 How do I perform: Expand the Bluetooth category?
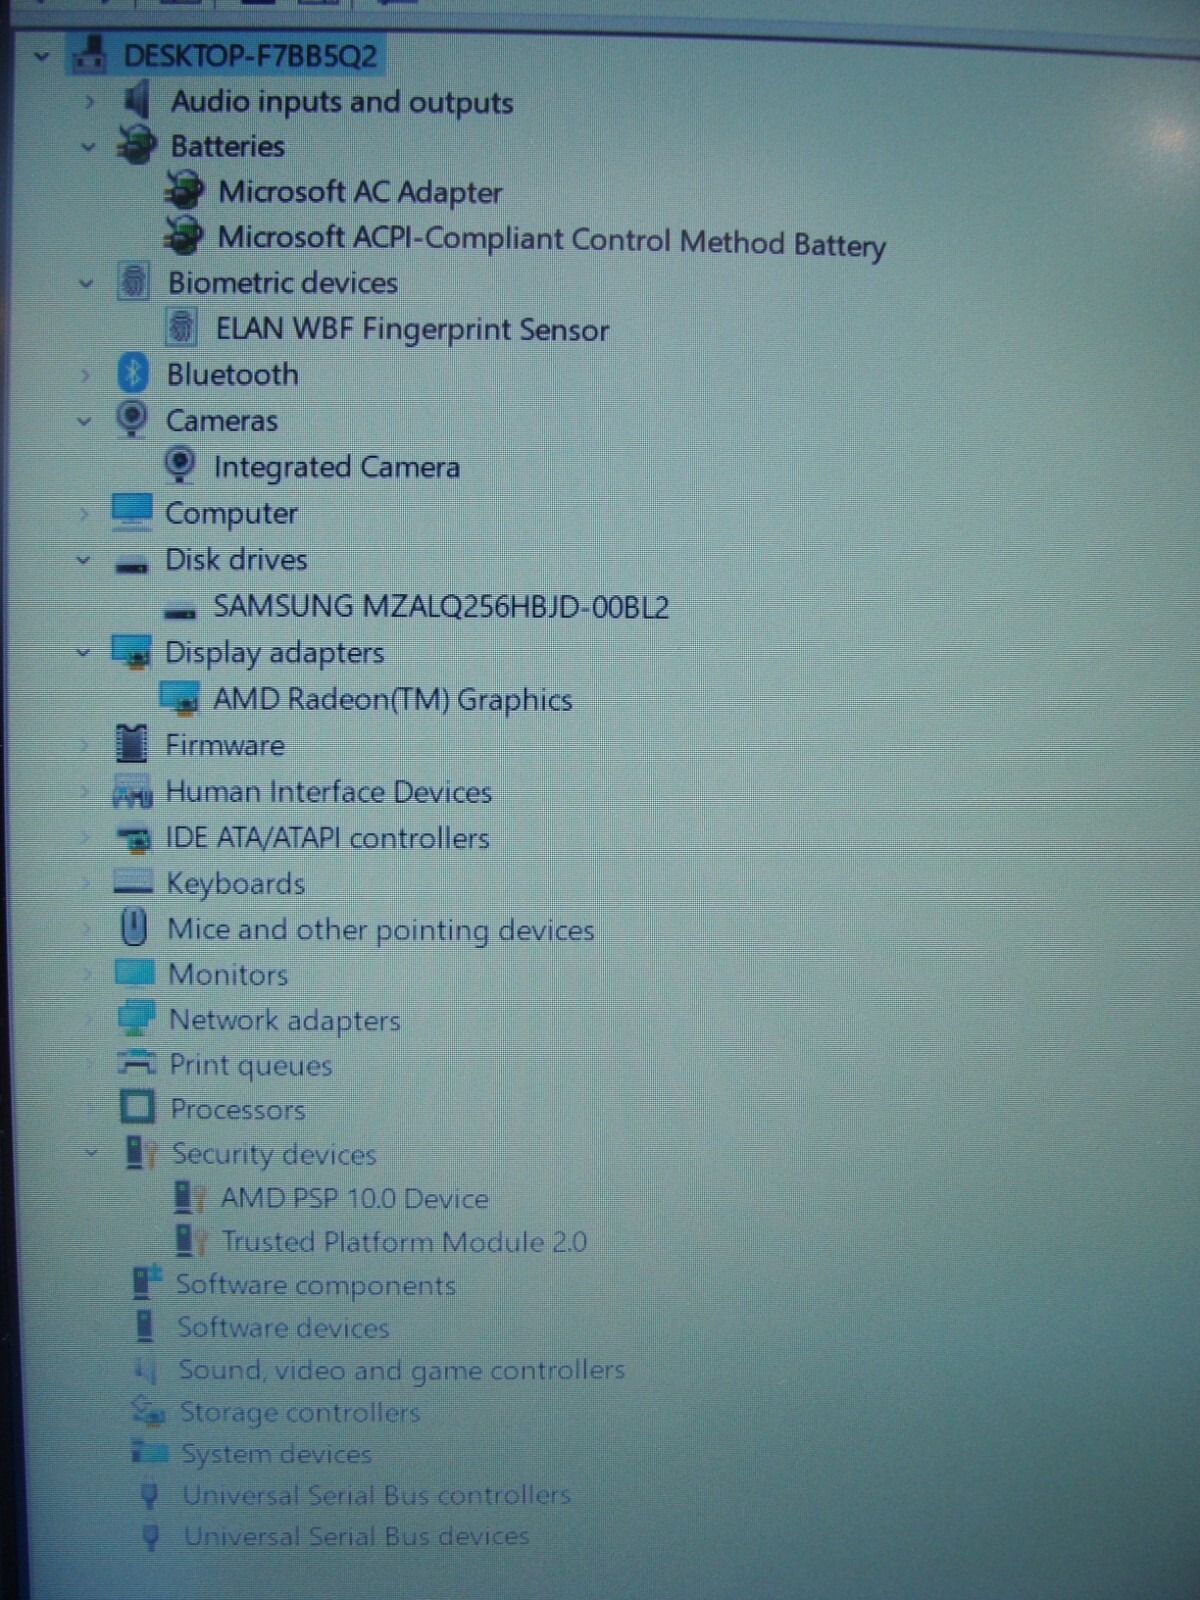point(85,375)
